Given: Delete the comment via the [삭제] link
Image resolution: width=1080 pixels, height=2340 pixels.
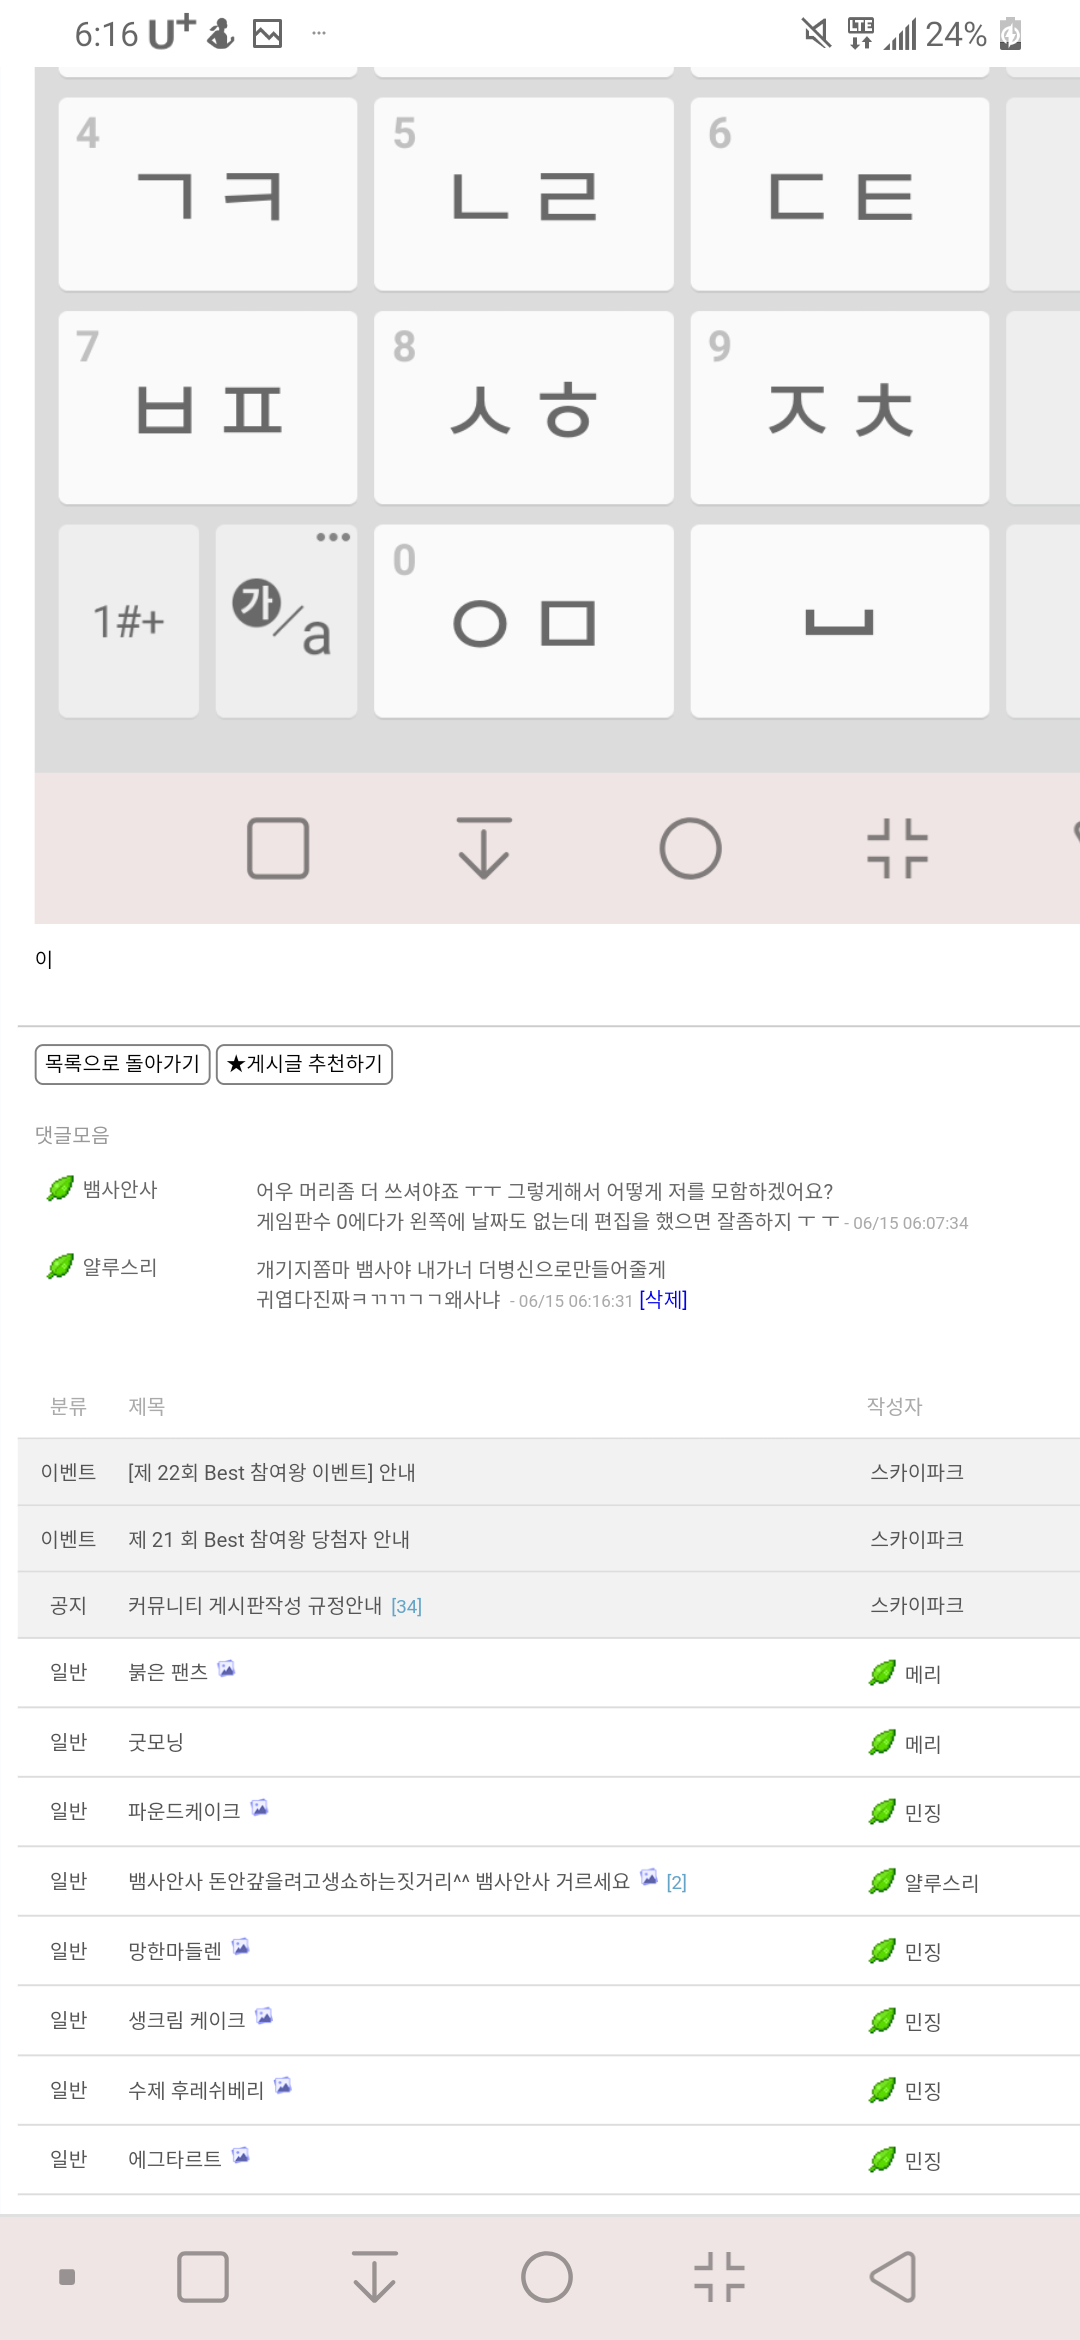Looking at the screenshot, I should click(663, 1299).
